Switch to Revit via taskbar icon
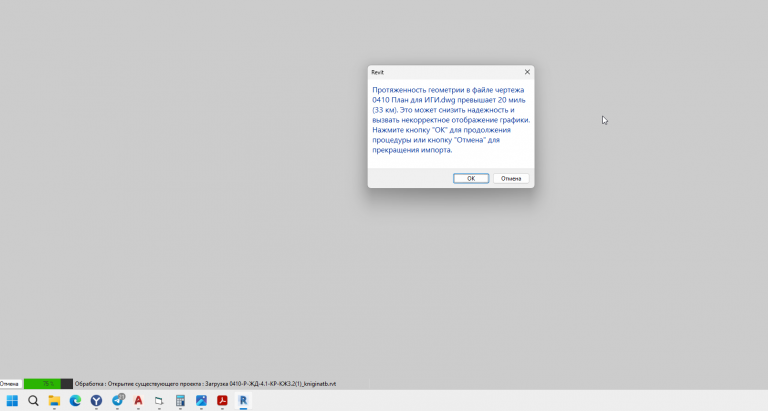The image size is (768, 411). [x=243, y=401]
